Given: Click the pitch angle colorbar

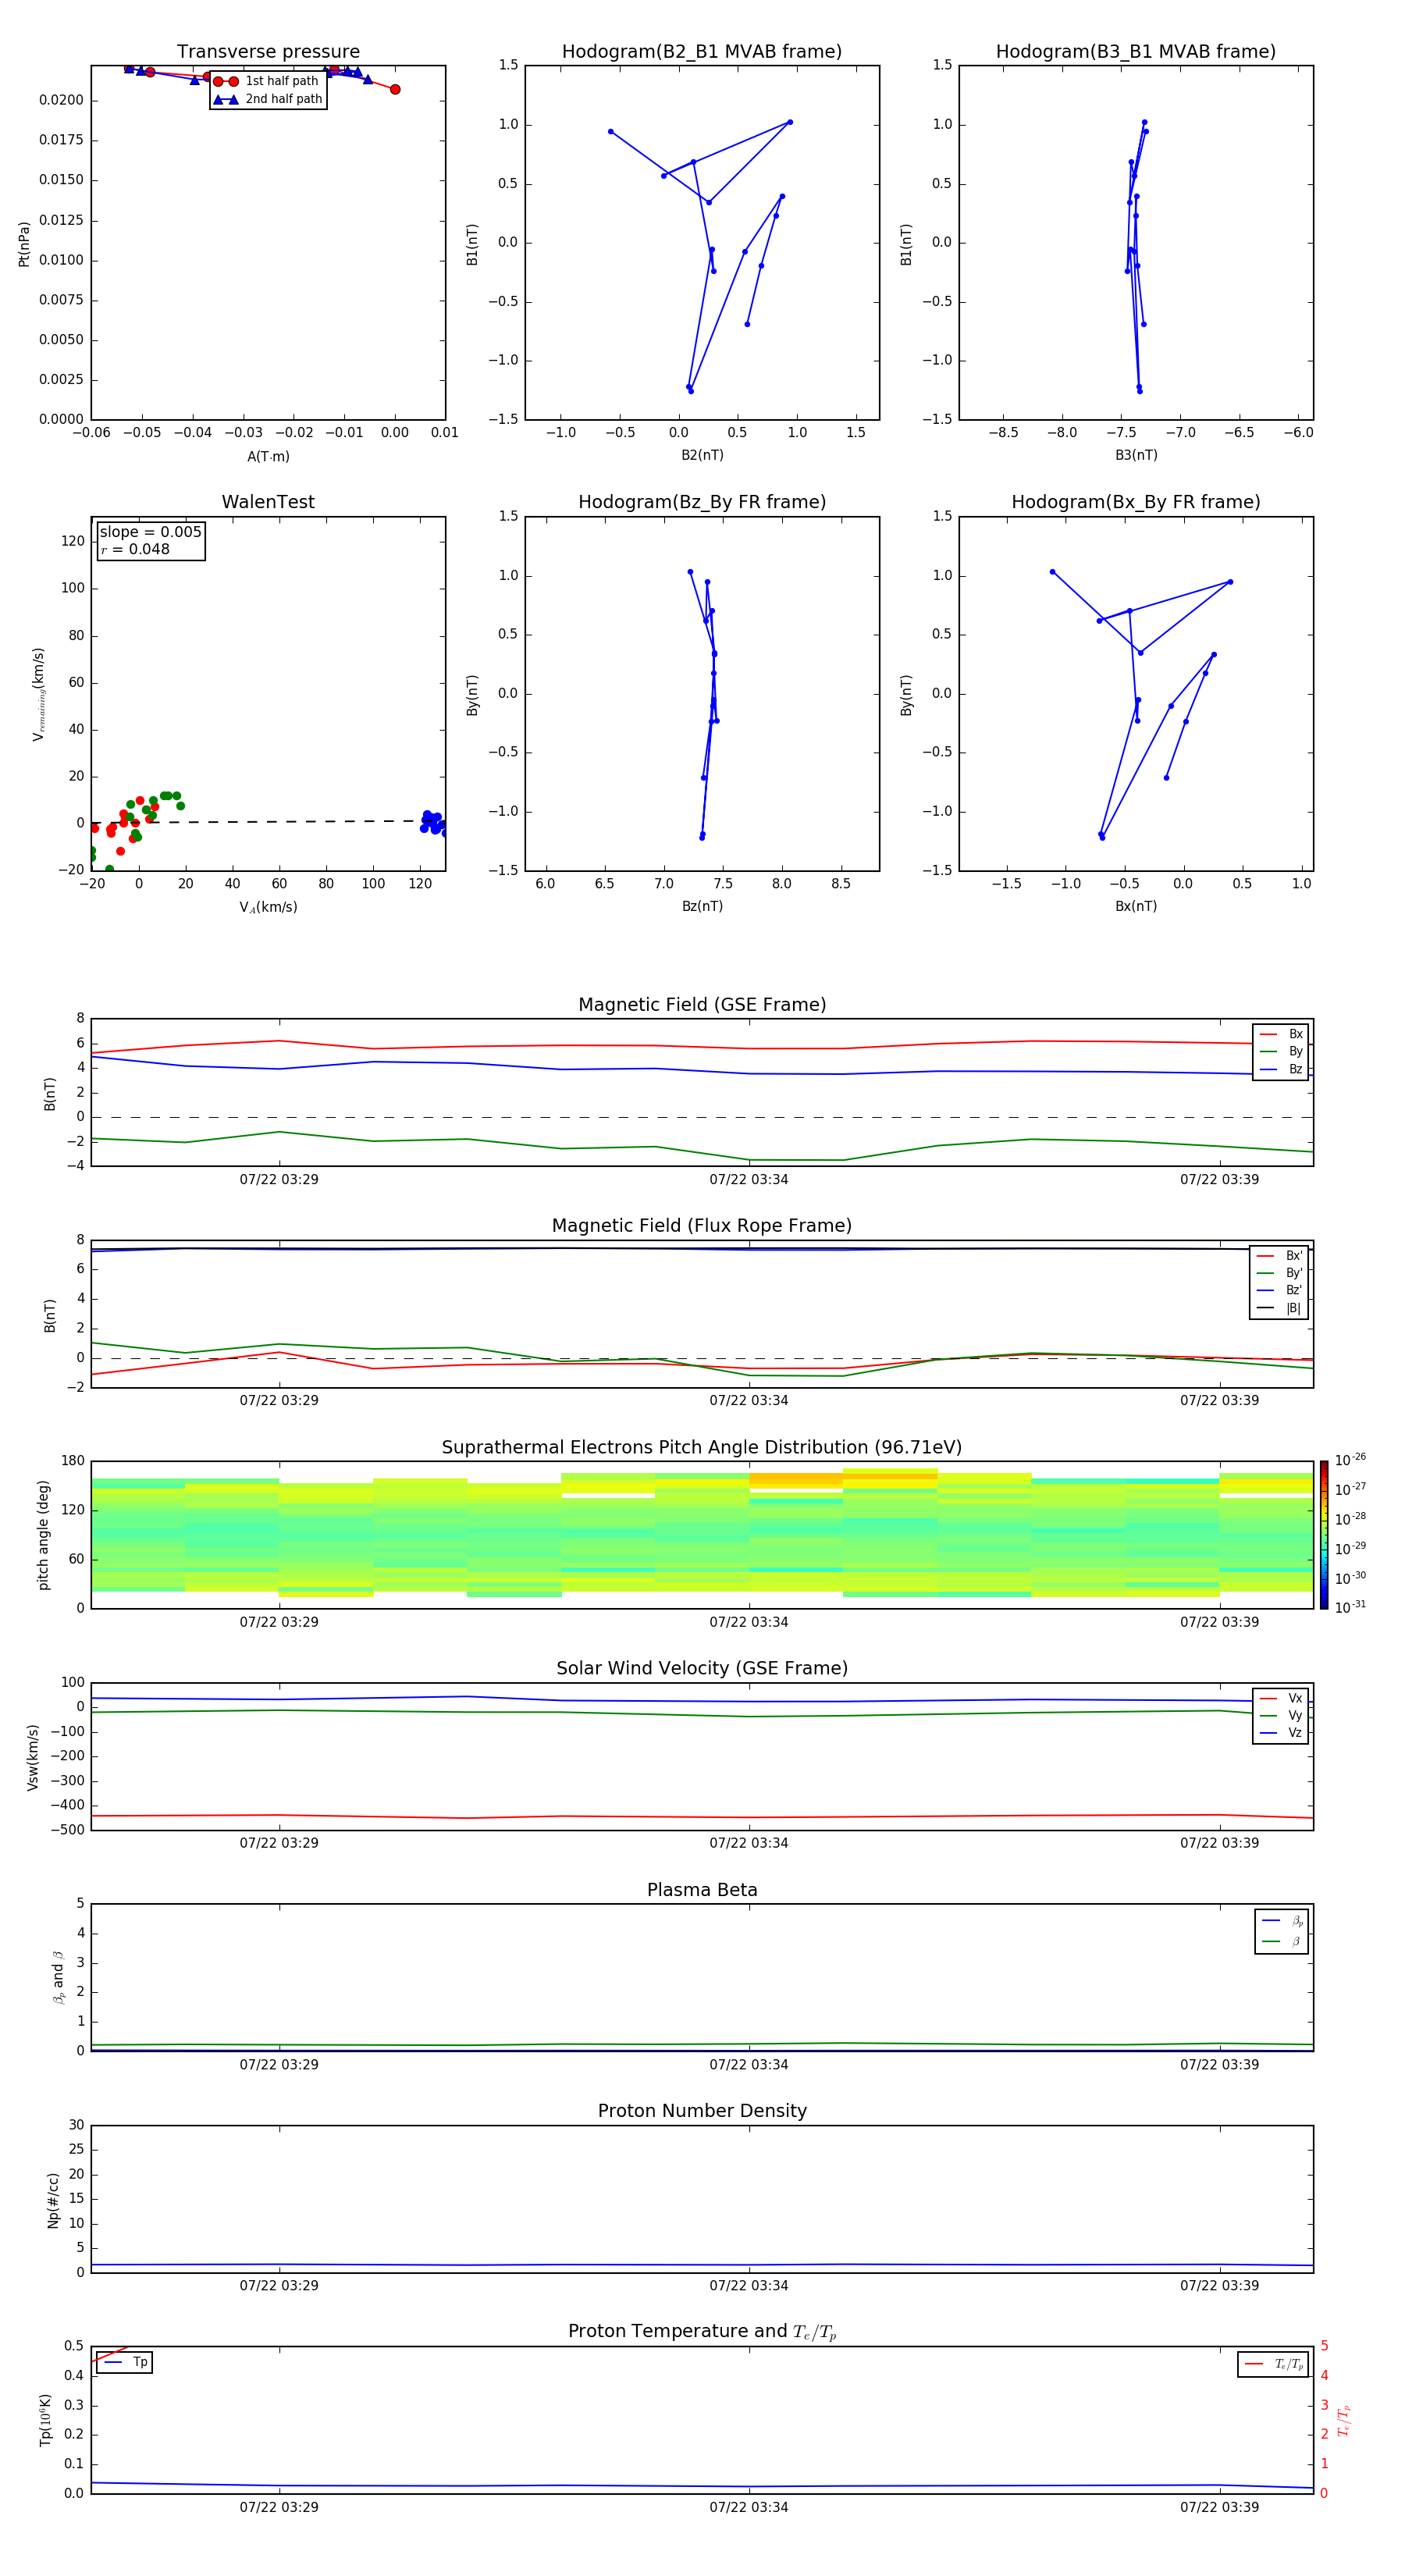Looking at the screenshot, I should tap(1324, 1534).
